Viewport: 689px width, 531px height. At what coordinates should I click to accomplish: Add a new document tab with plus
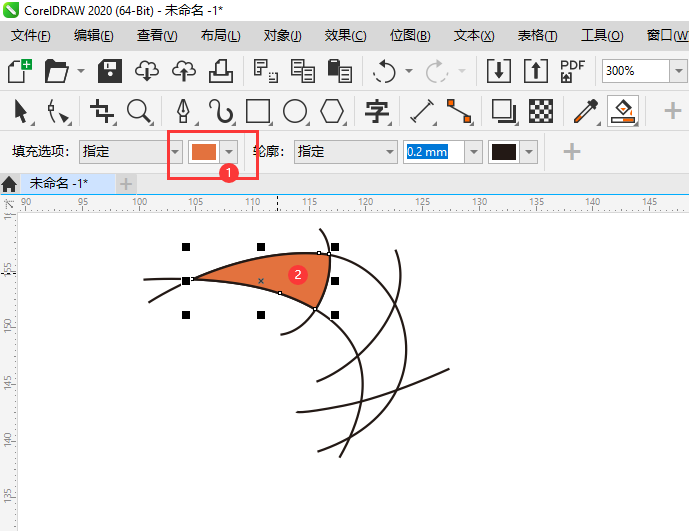click(x=126, y=184)
